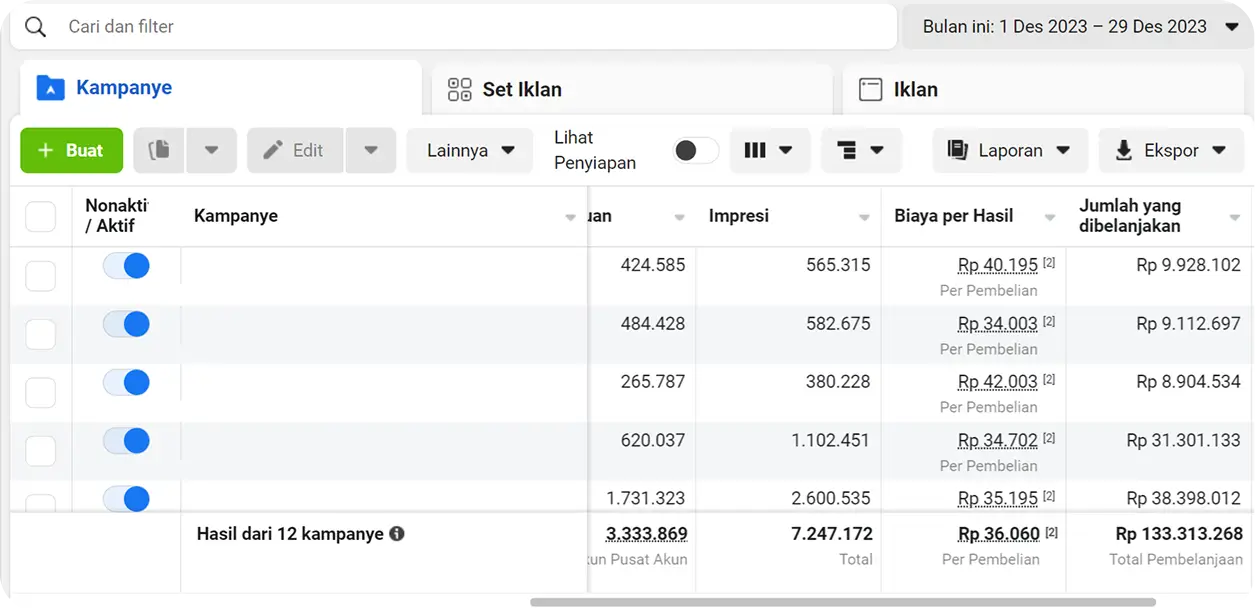Click the horizontal scrollbar at table bottom
Image resolution: width=1255 pixels, height=611 pixels.
coord(842,602)
